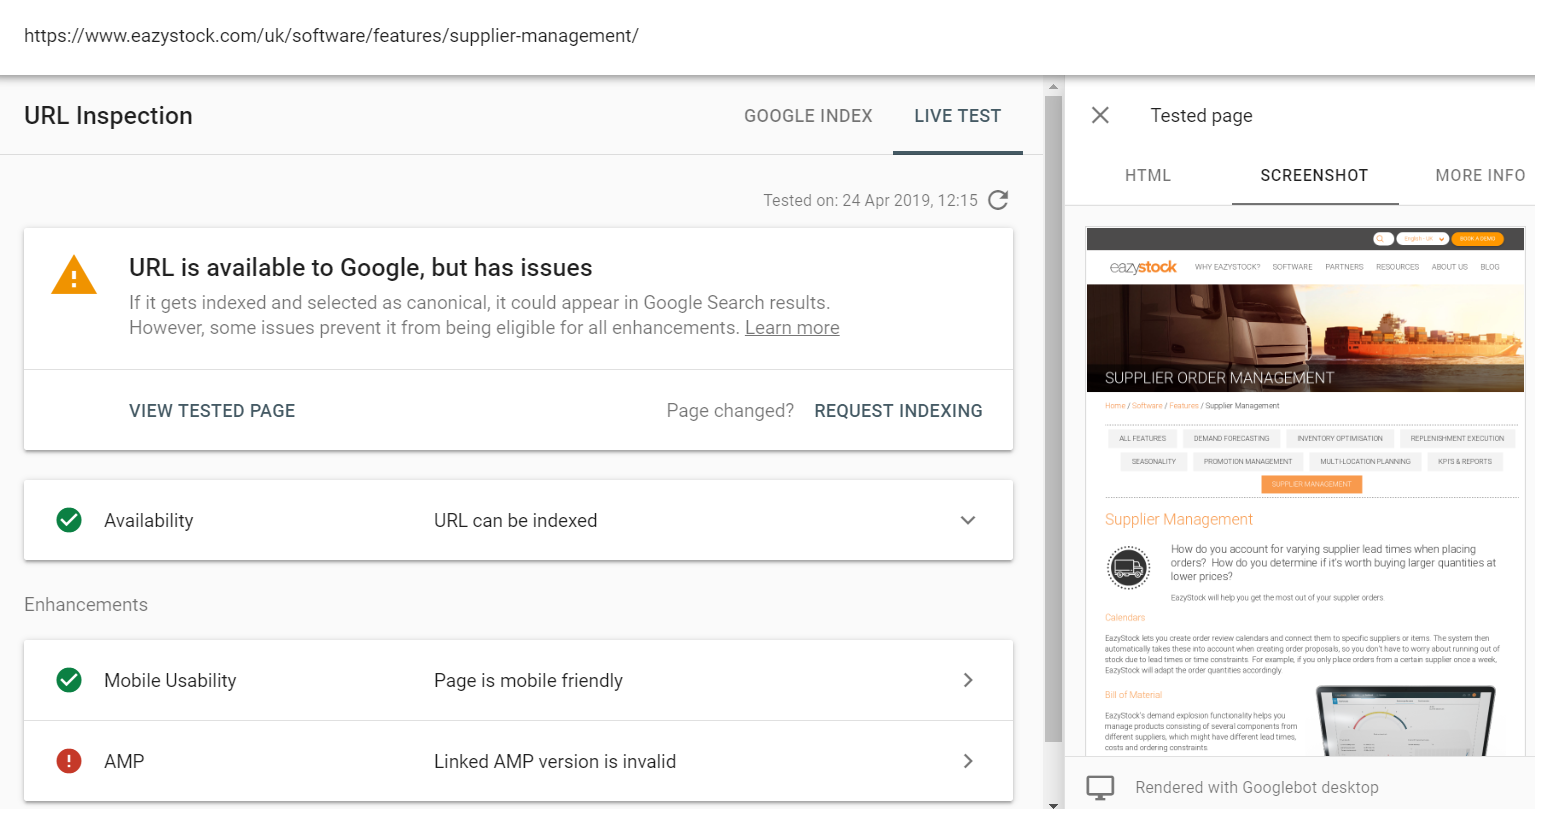Click the AMP label
Image resolution: width=1552 pixels, height=824 pixels.
coord(124,761)
